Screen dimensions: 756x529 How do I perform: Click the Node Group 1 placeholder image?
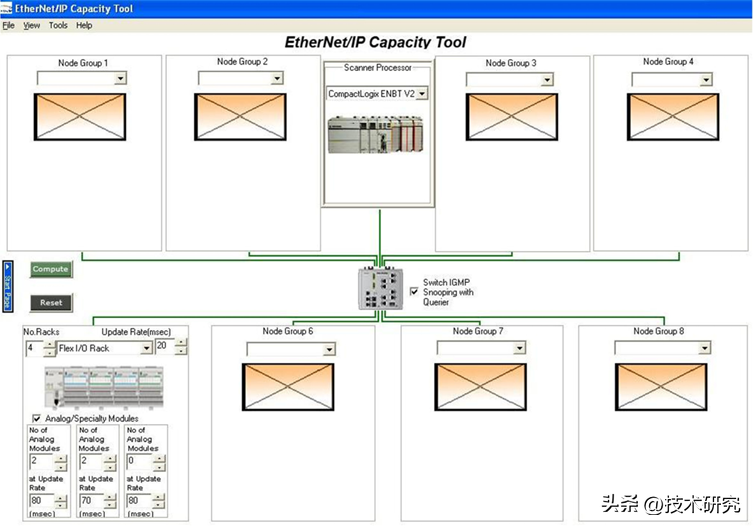[80, 116]
